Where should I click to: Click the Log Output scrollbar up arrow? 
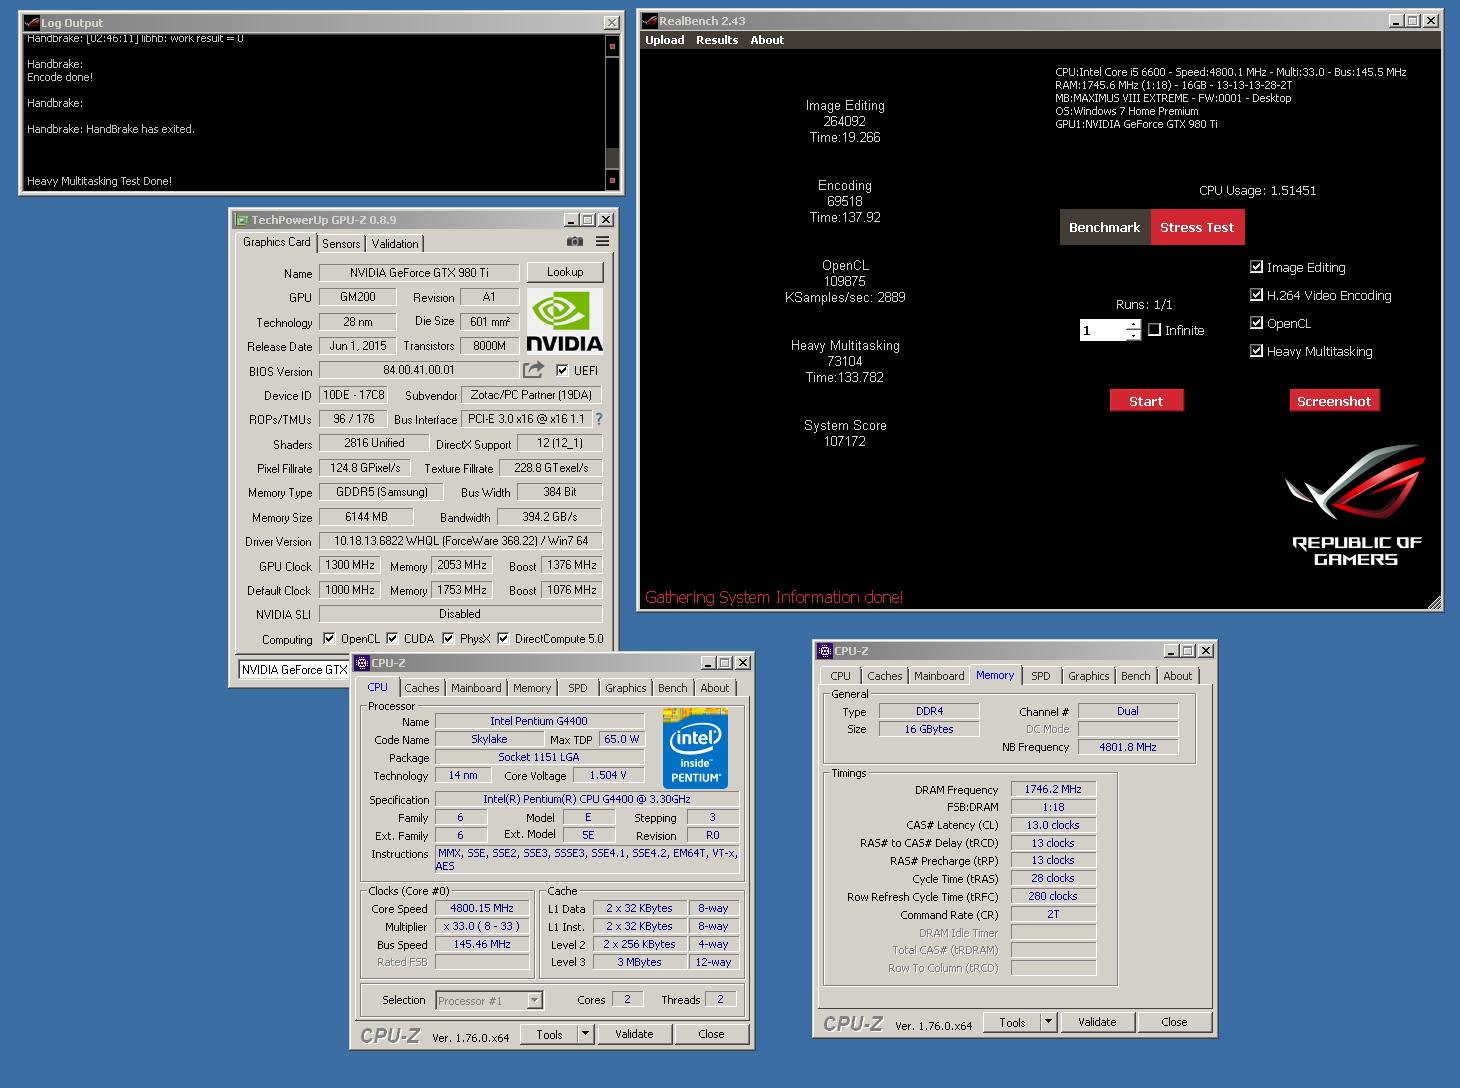pos(612,45)
